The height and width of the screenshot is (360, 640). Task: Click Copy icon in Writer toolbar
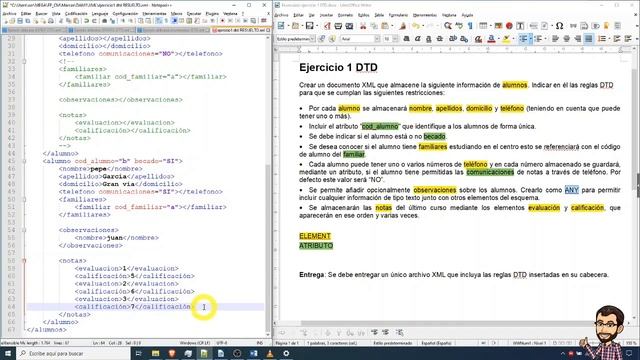point(374,26)
